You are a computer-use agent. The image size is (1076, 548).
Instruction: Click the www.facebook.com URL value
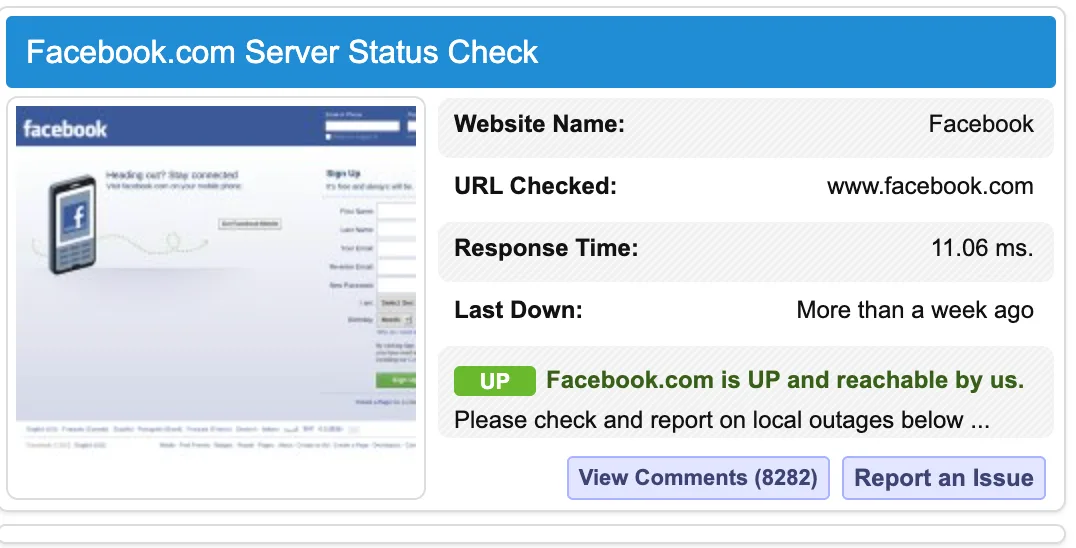point(930,186)
